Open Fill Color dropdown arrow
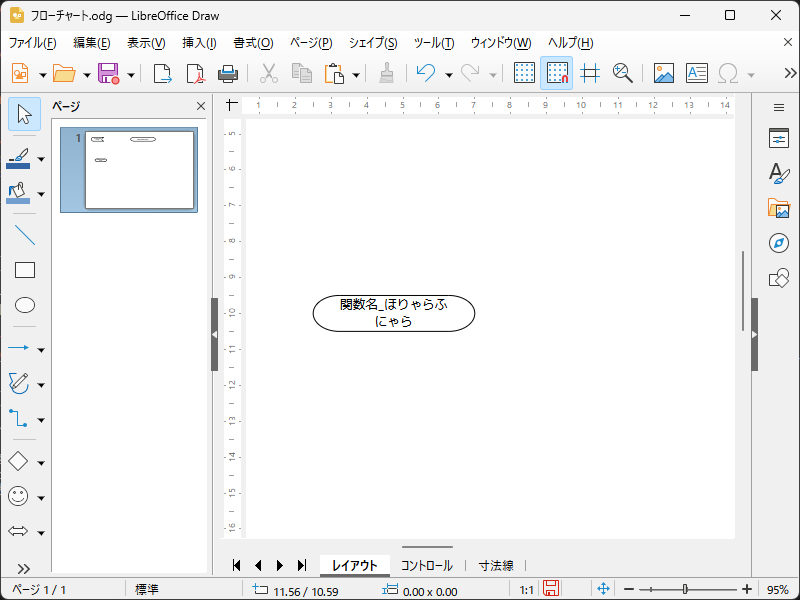 pos(41,194)
